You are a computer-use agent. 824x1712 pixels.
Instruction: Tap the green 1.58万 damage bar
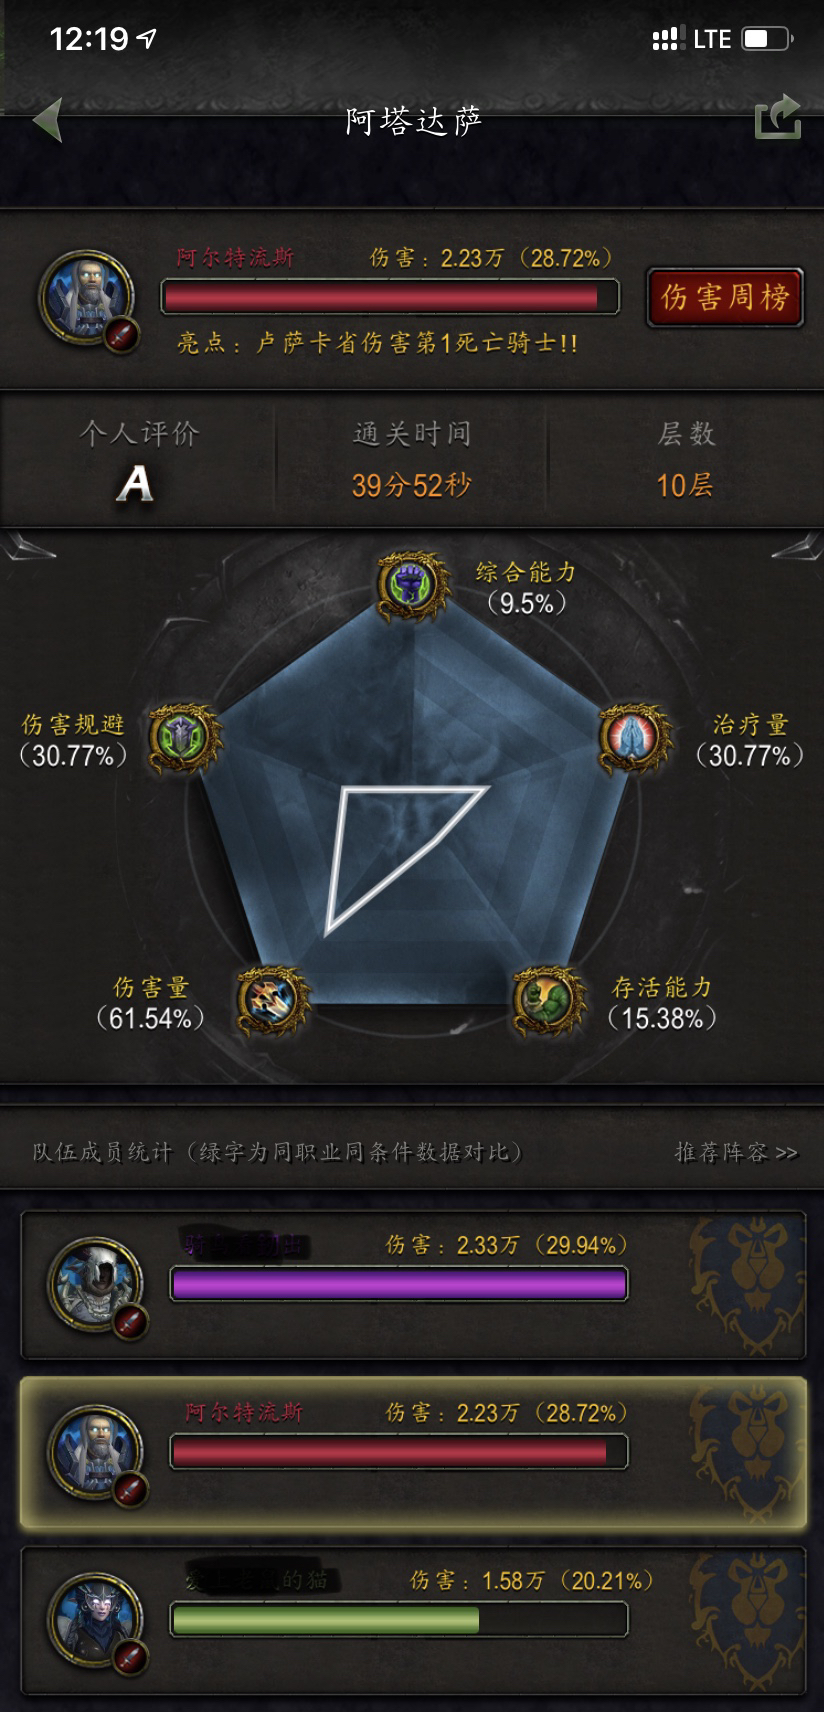tap(399, 1619)
